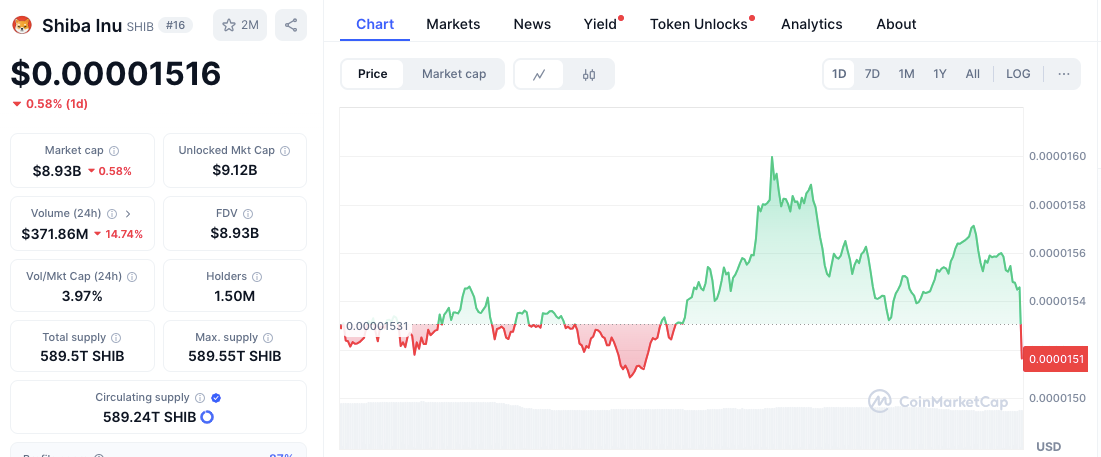Switch to line chart view icon
The height and width of the screenshot is (457, 1101).
pos(540,74)
